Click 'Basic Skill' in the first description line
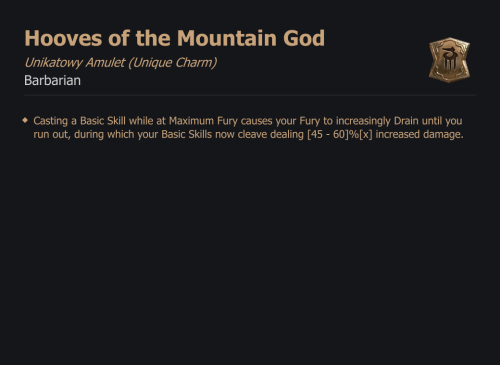 [x=103, y=121]
